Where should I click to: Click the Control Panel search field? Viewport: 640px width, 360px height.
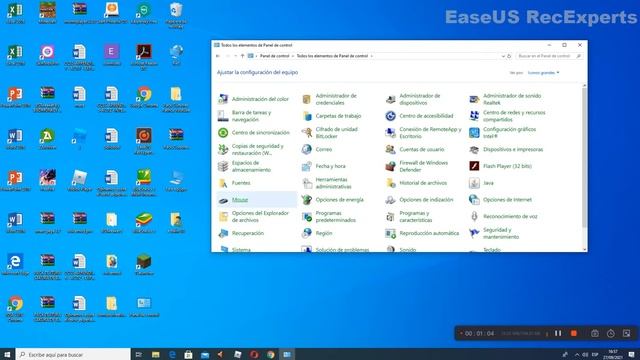pos(549,56)
